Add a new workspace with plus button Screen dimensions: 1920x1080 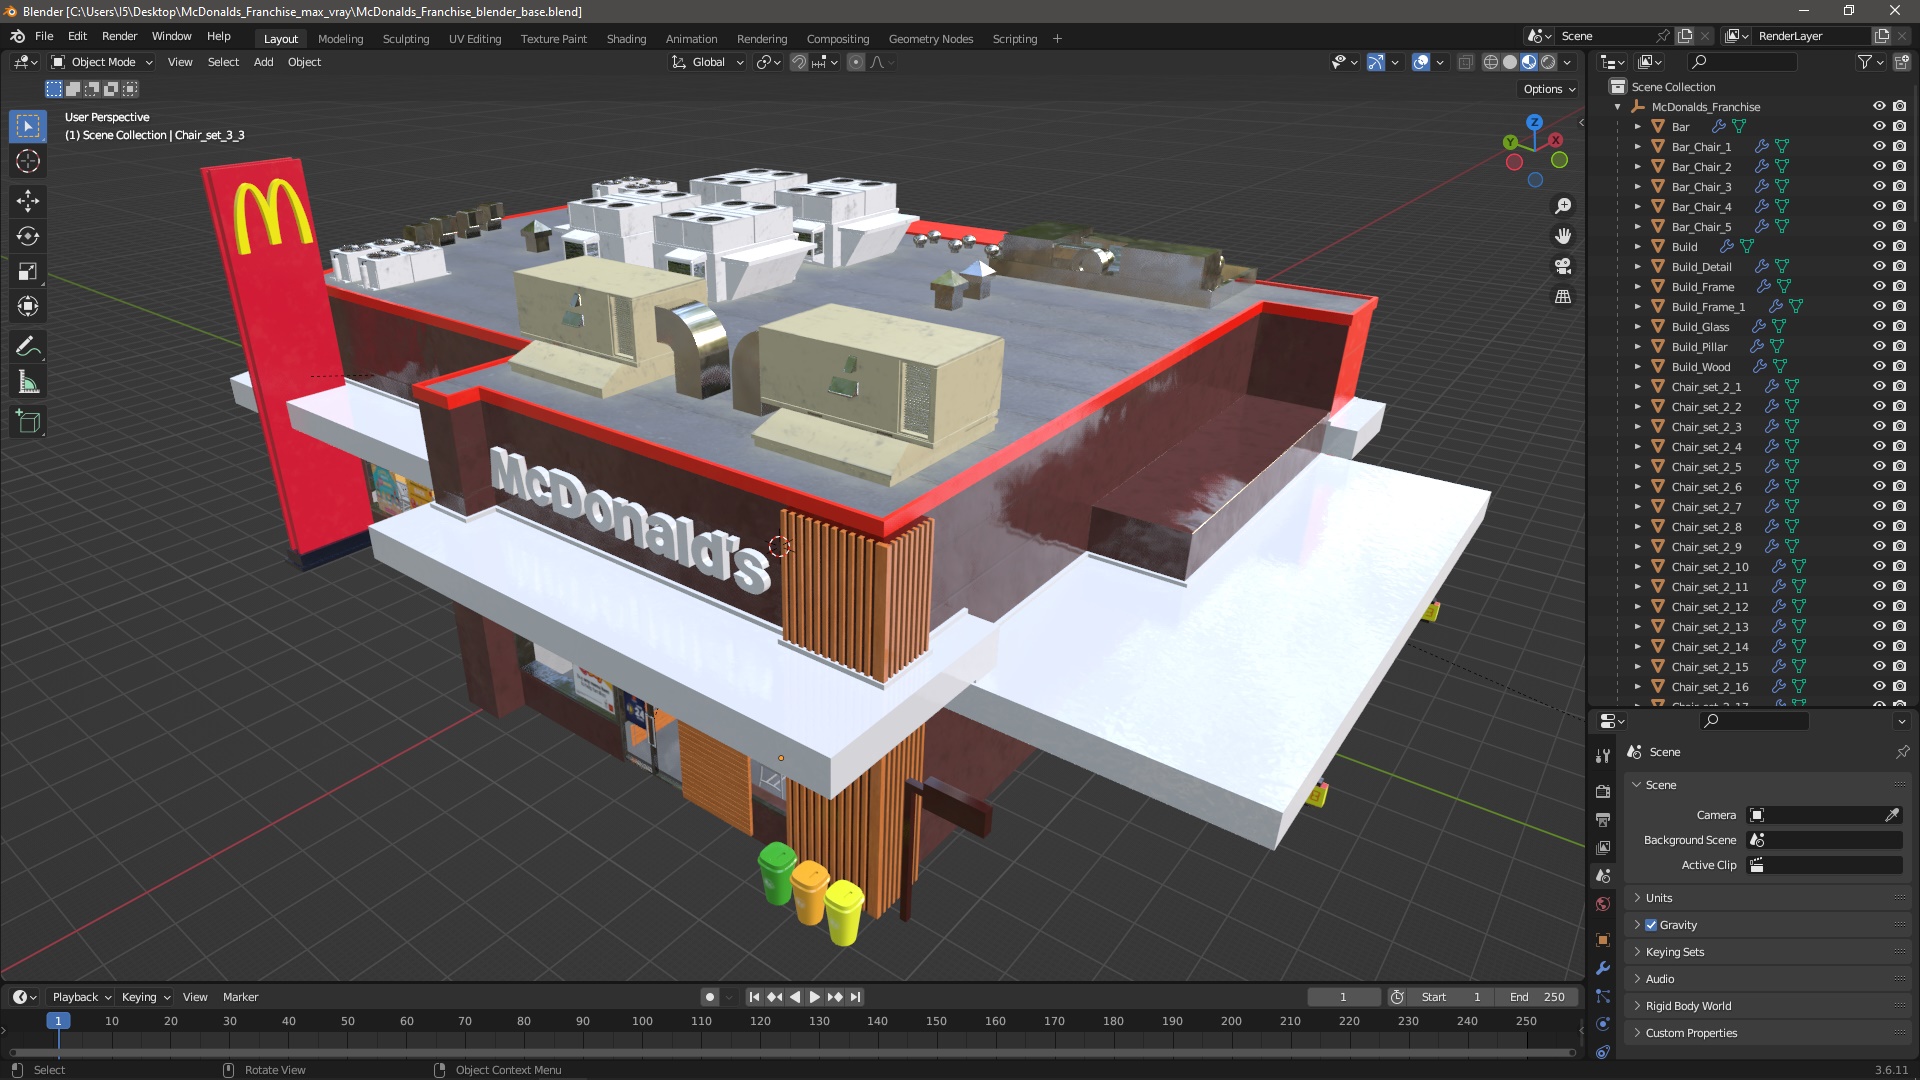(1057, 39)
